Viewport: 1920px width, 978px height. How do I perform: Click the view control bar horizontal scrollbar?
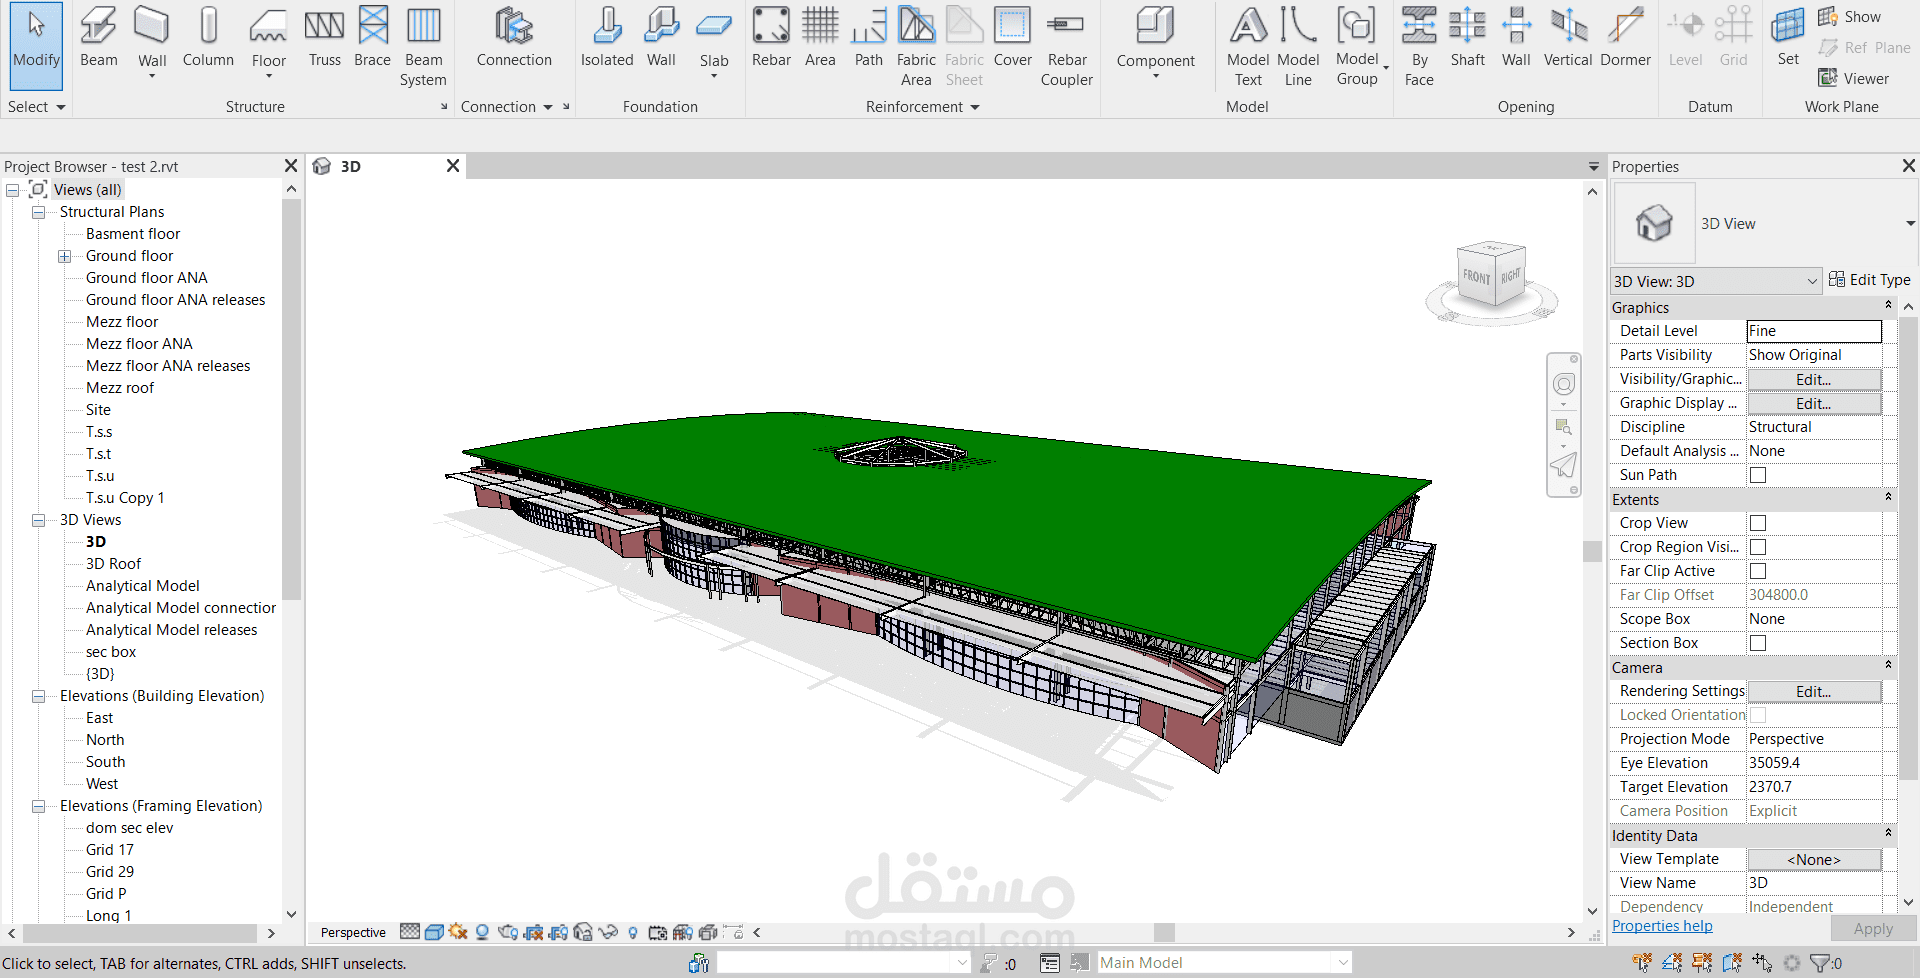pos(1164,932)
